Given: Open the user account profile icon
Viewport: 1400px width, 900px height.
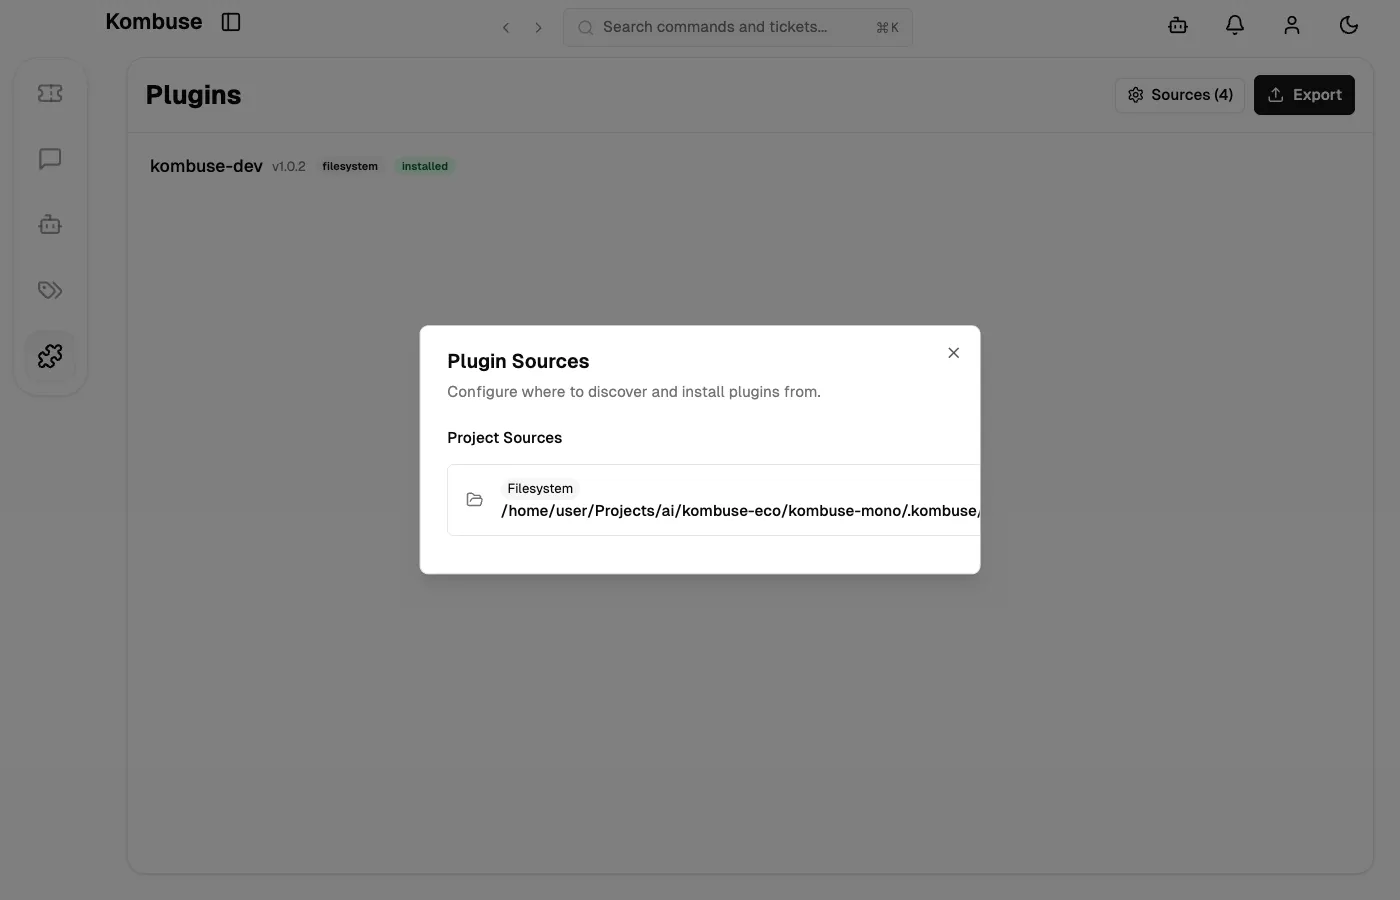Looking at the screenshot, I should pos(1291,25).
